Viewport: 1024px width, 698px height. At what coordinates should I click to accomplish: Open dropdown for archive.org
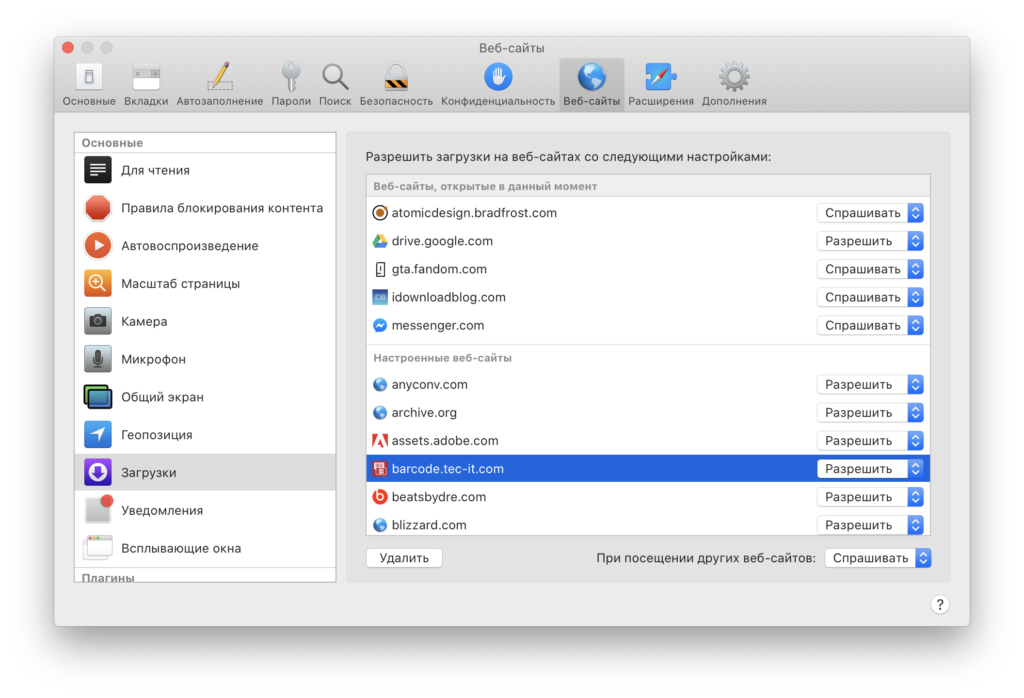pyautogui.click(x=870, y=413)
